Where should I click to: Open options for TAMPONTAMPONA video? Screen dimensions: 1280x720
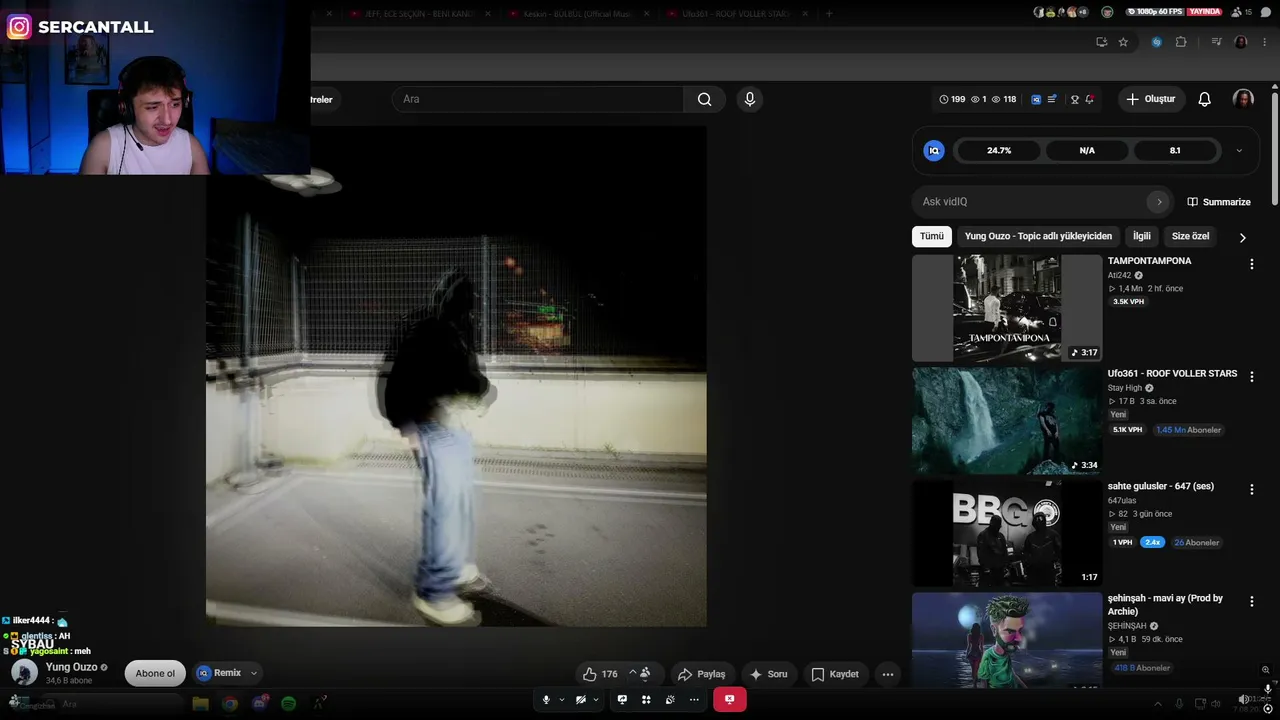(1251, 264)
